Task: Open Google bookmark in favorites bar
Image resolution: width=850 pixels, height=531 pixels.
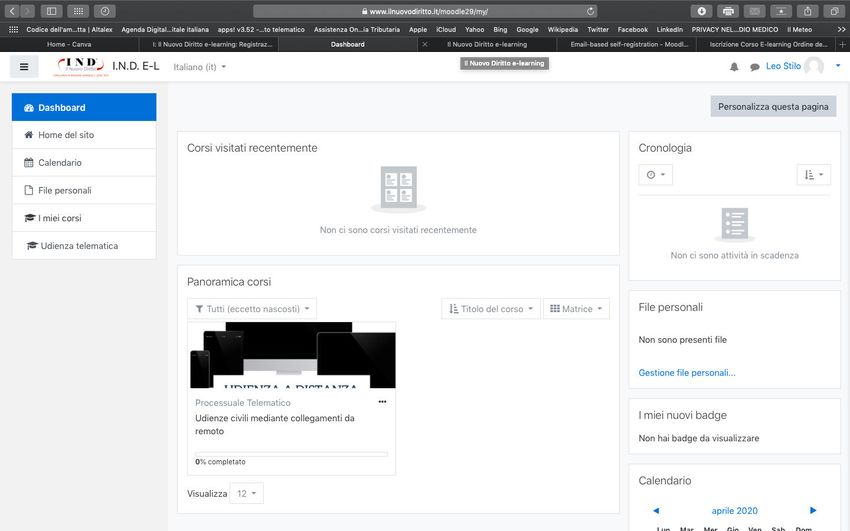Action: 527,30
